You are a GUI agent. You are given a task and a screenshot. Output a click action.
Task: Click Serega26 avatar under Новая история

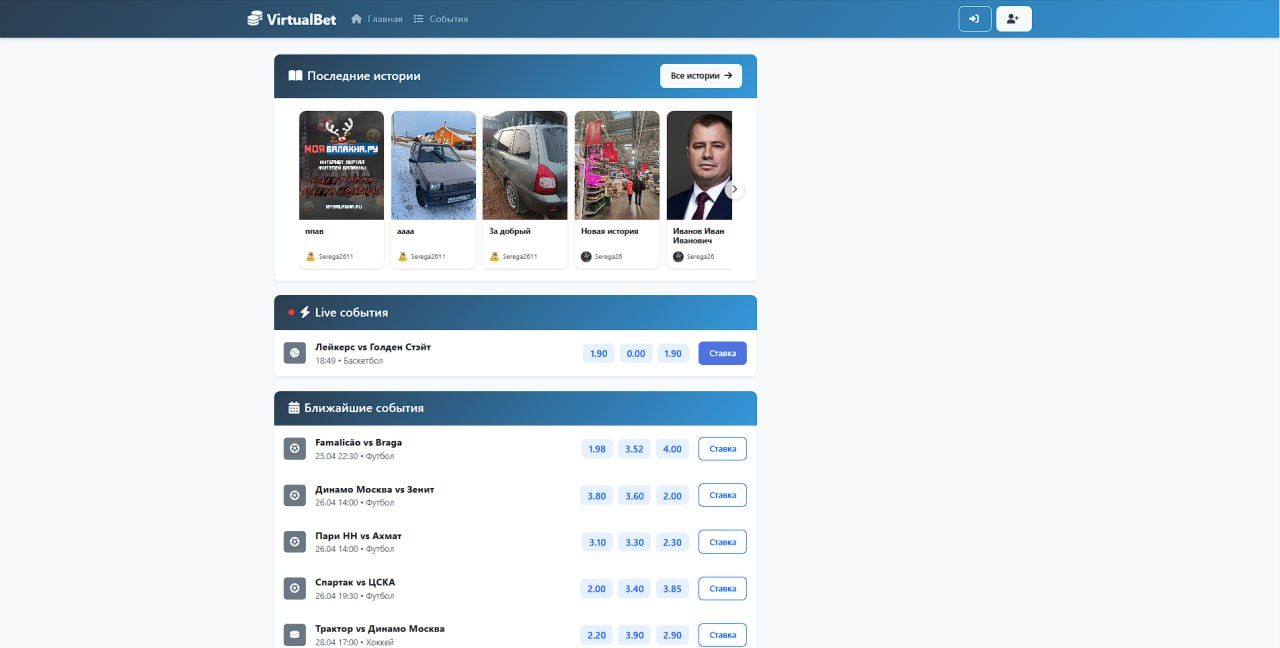click(587, 257)
